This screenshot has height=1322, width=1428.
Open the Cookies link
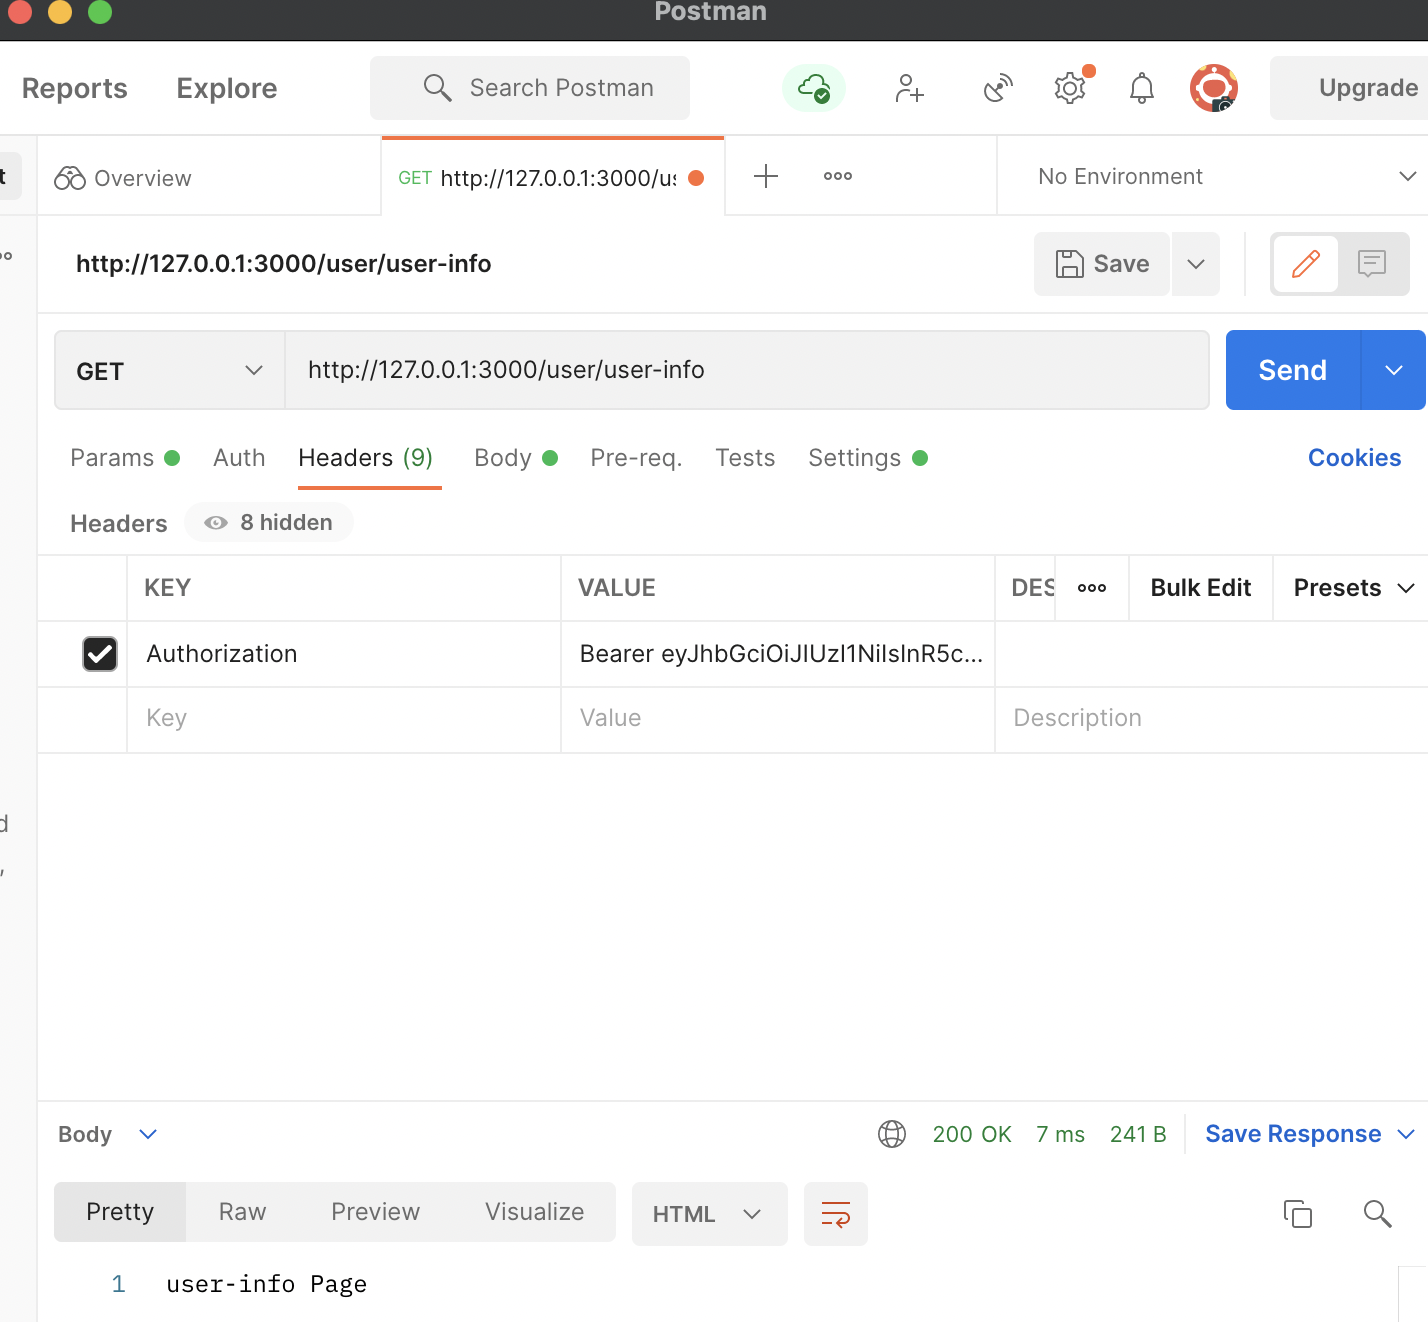[1354, 458]
